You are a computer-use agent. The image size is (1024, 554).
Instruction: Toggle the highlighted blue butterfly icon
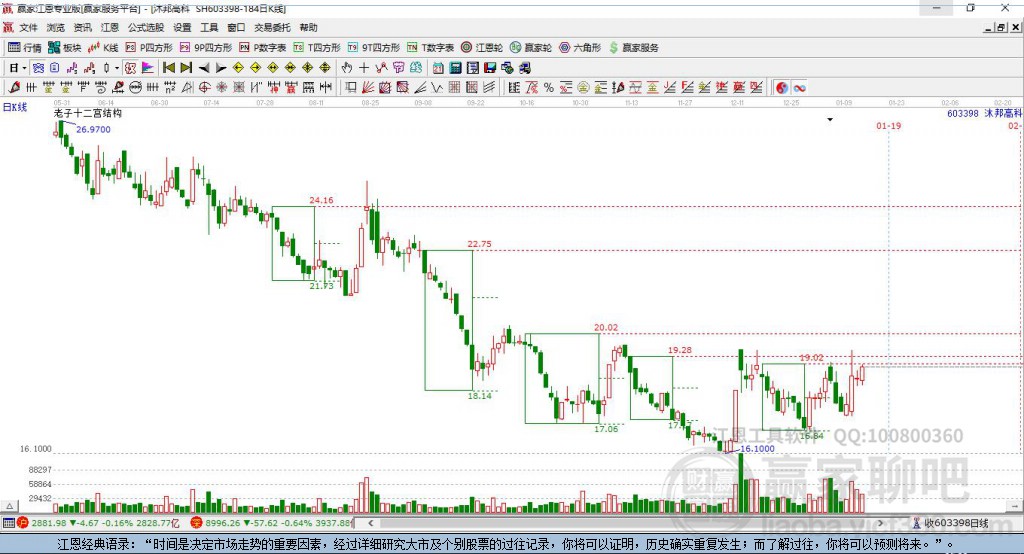click(38, 68)
